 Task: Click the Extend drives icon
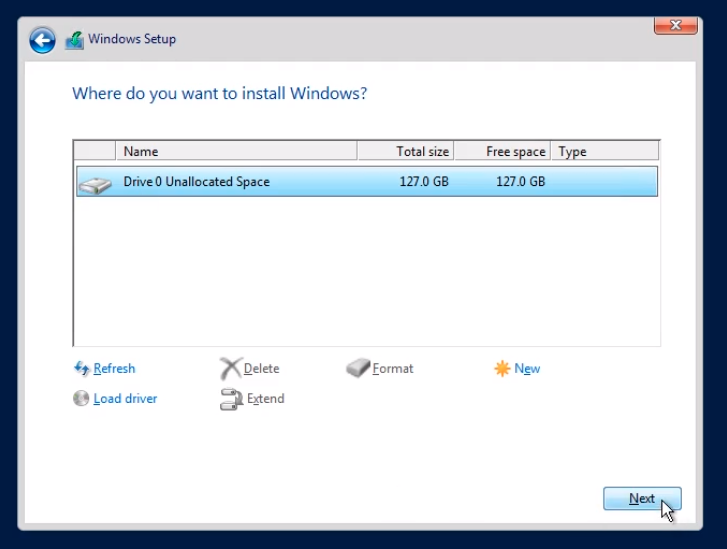point(231,399)
